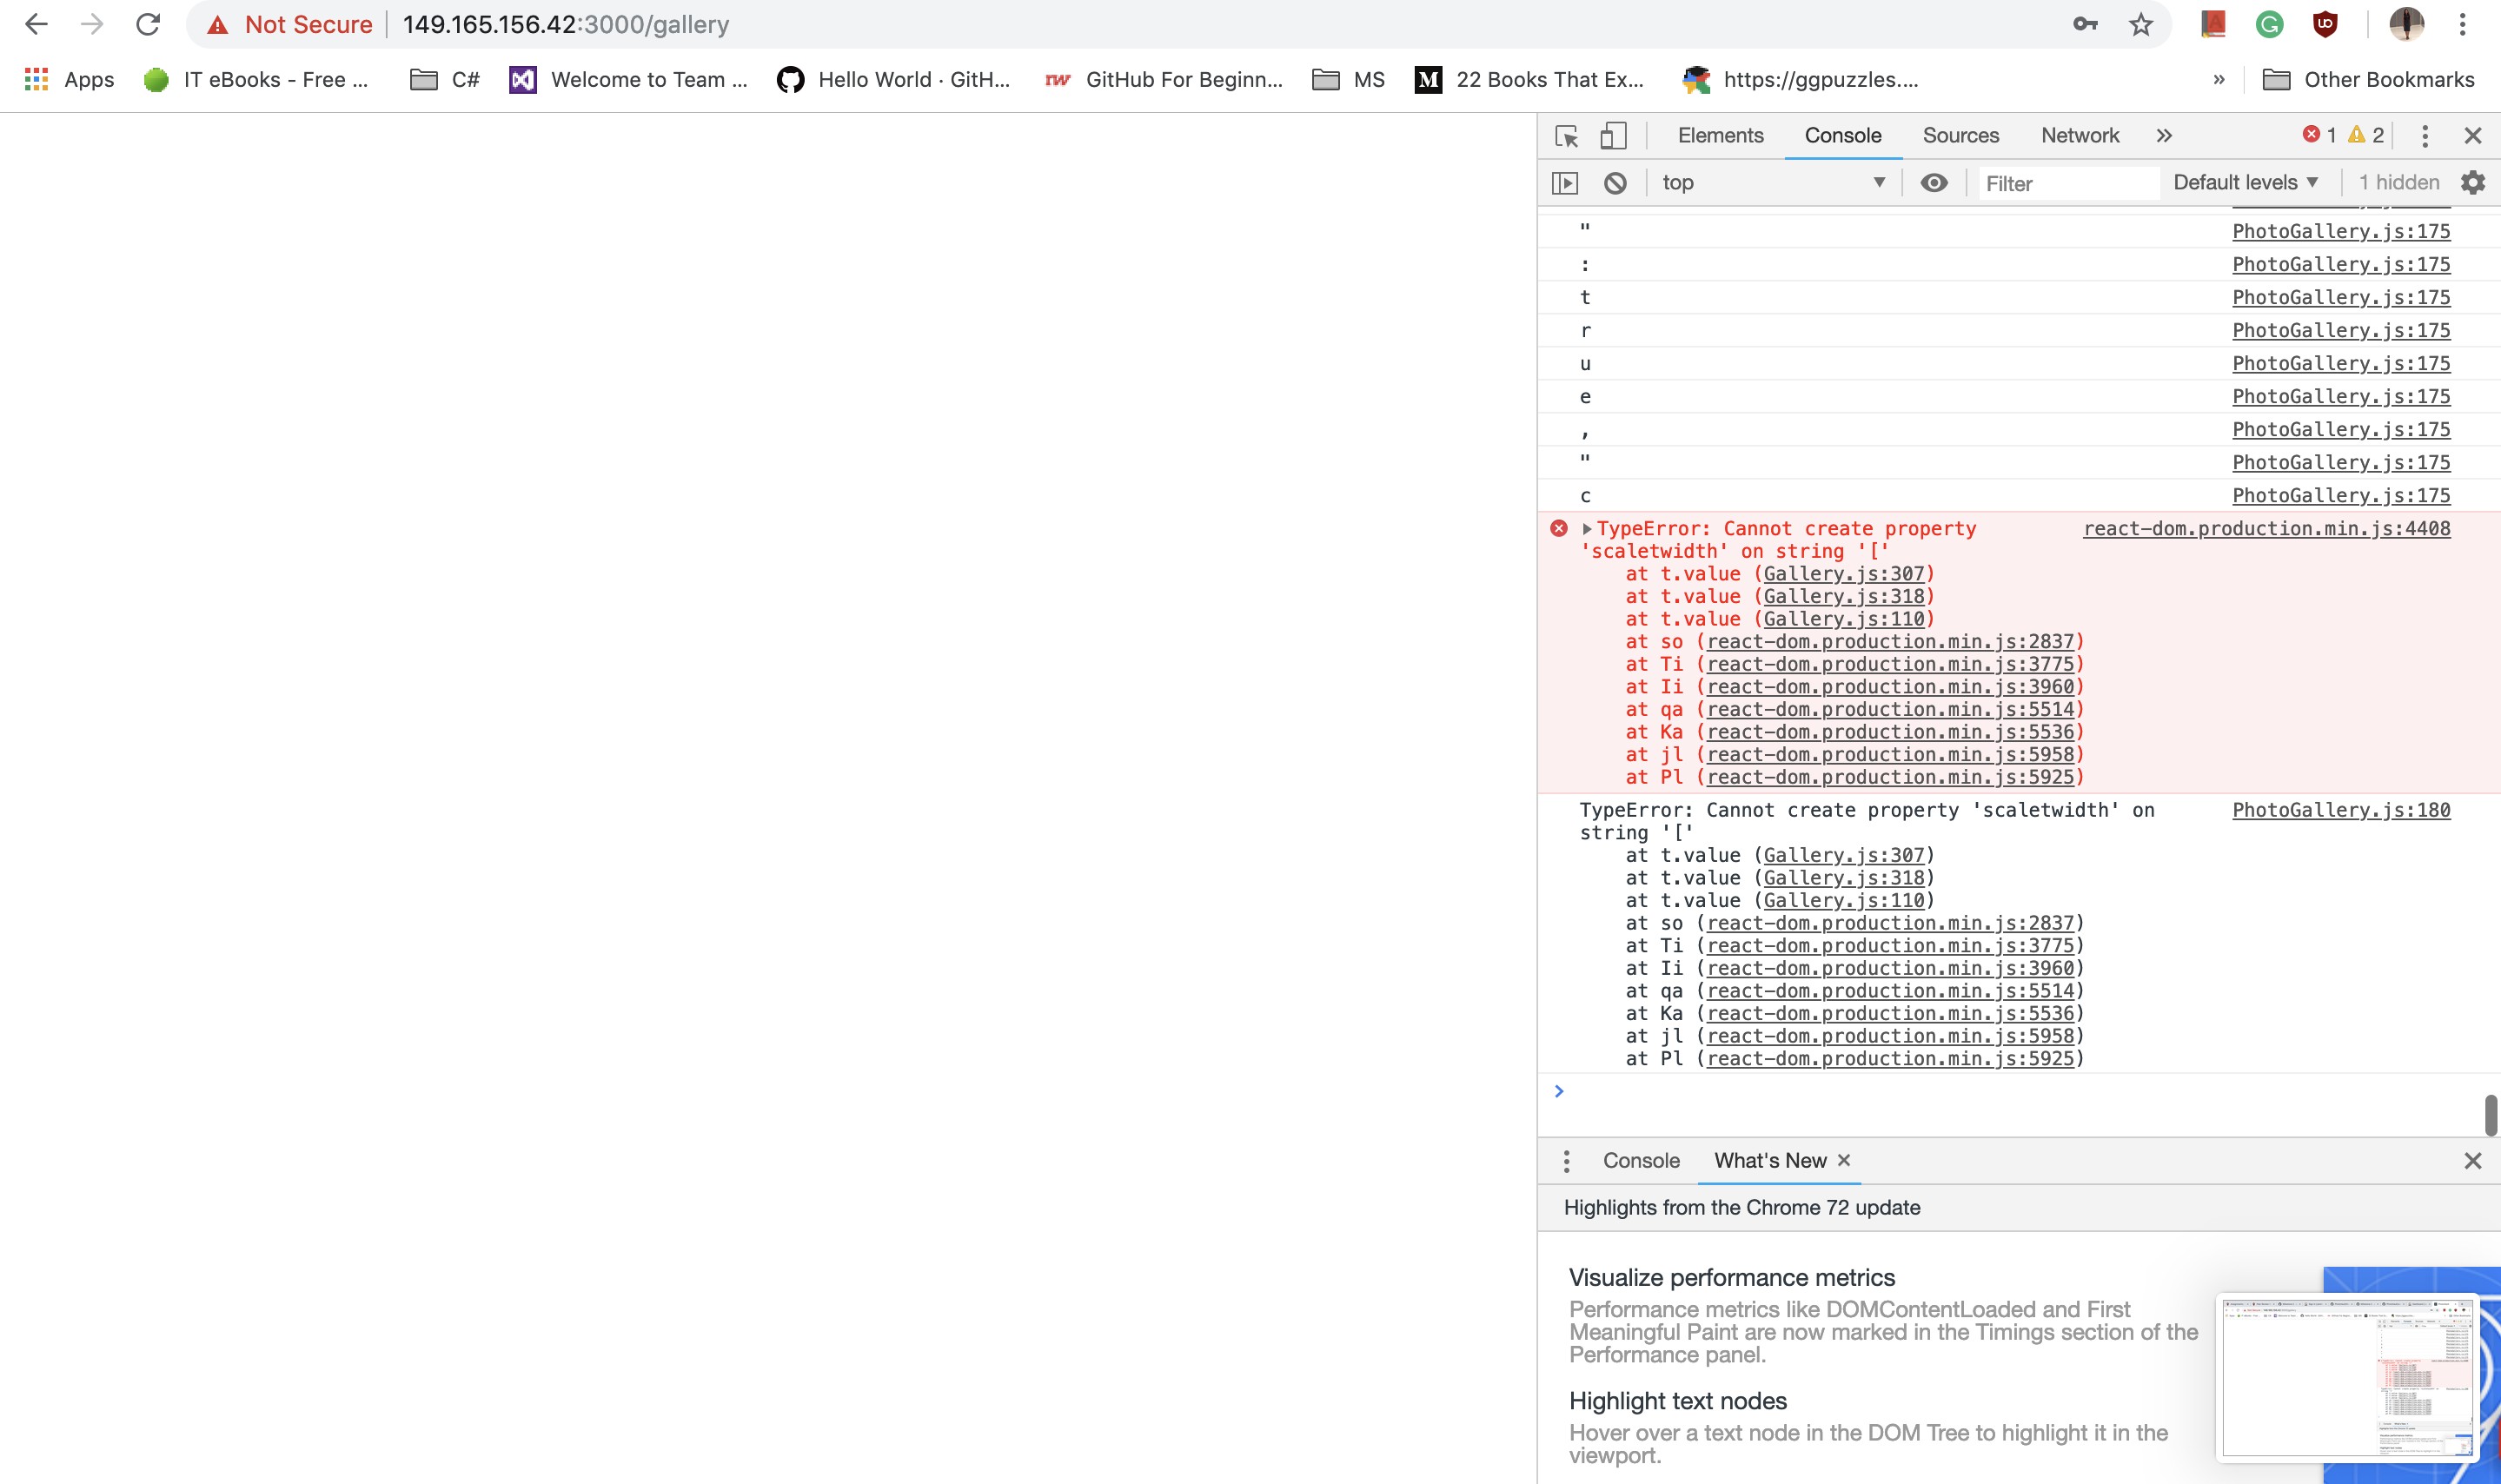Create a live expression with the eye icon

pyautogui.click(x=1934, y=182)
